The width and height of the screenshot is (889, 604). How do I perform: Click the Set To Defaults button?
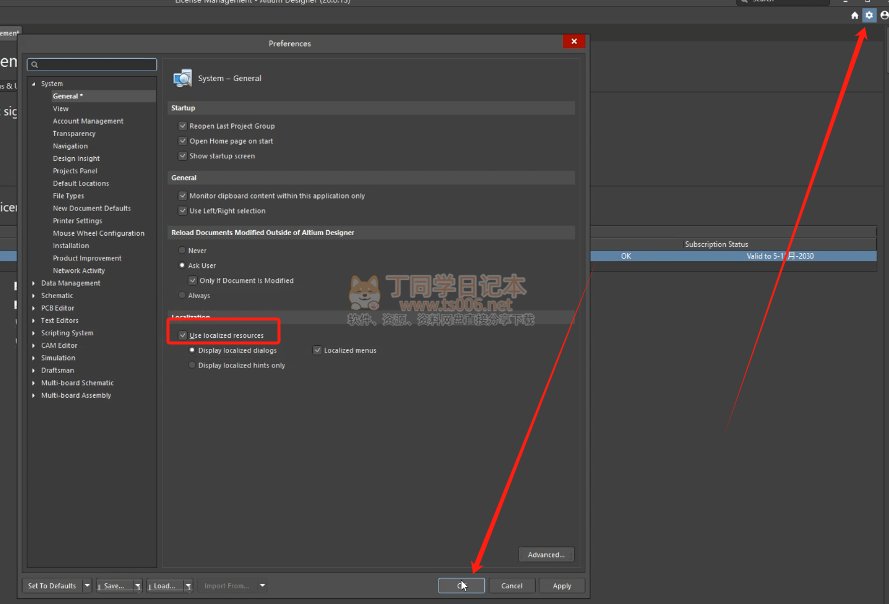coord(52,585)
